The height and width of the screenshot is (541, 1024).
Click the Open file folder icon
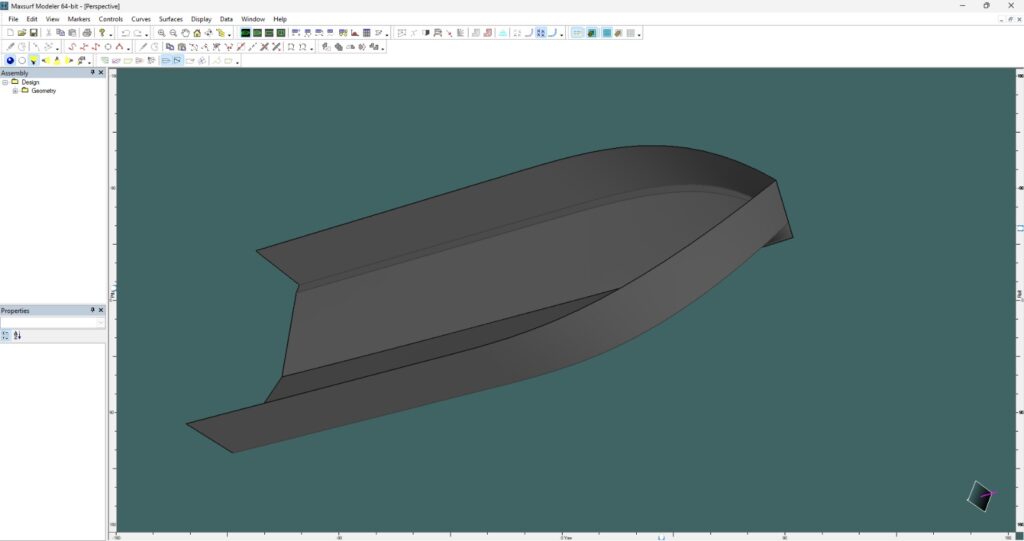22,33
